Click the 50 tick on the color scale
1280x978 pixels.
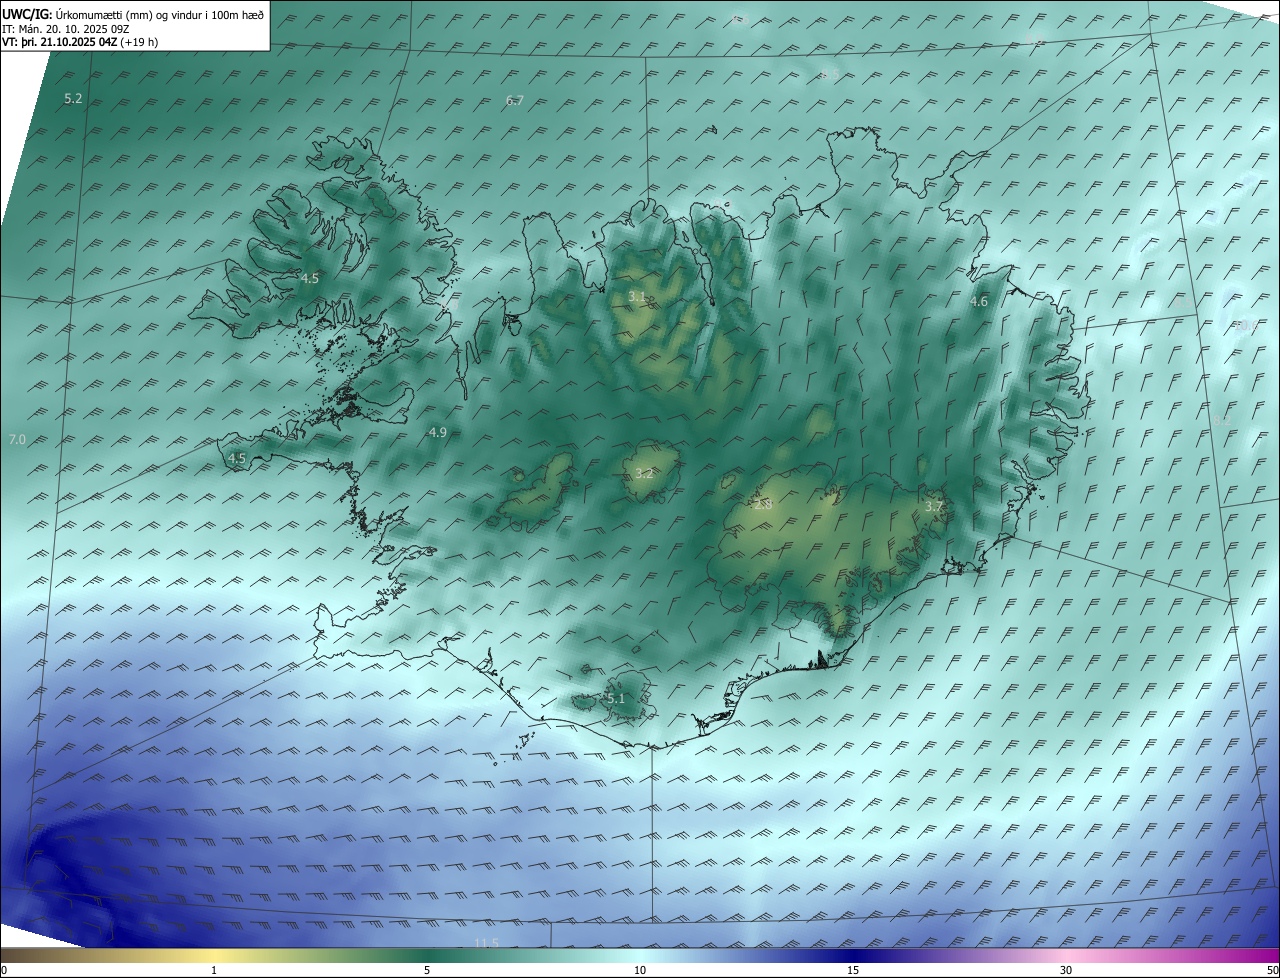(1272, 970)
